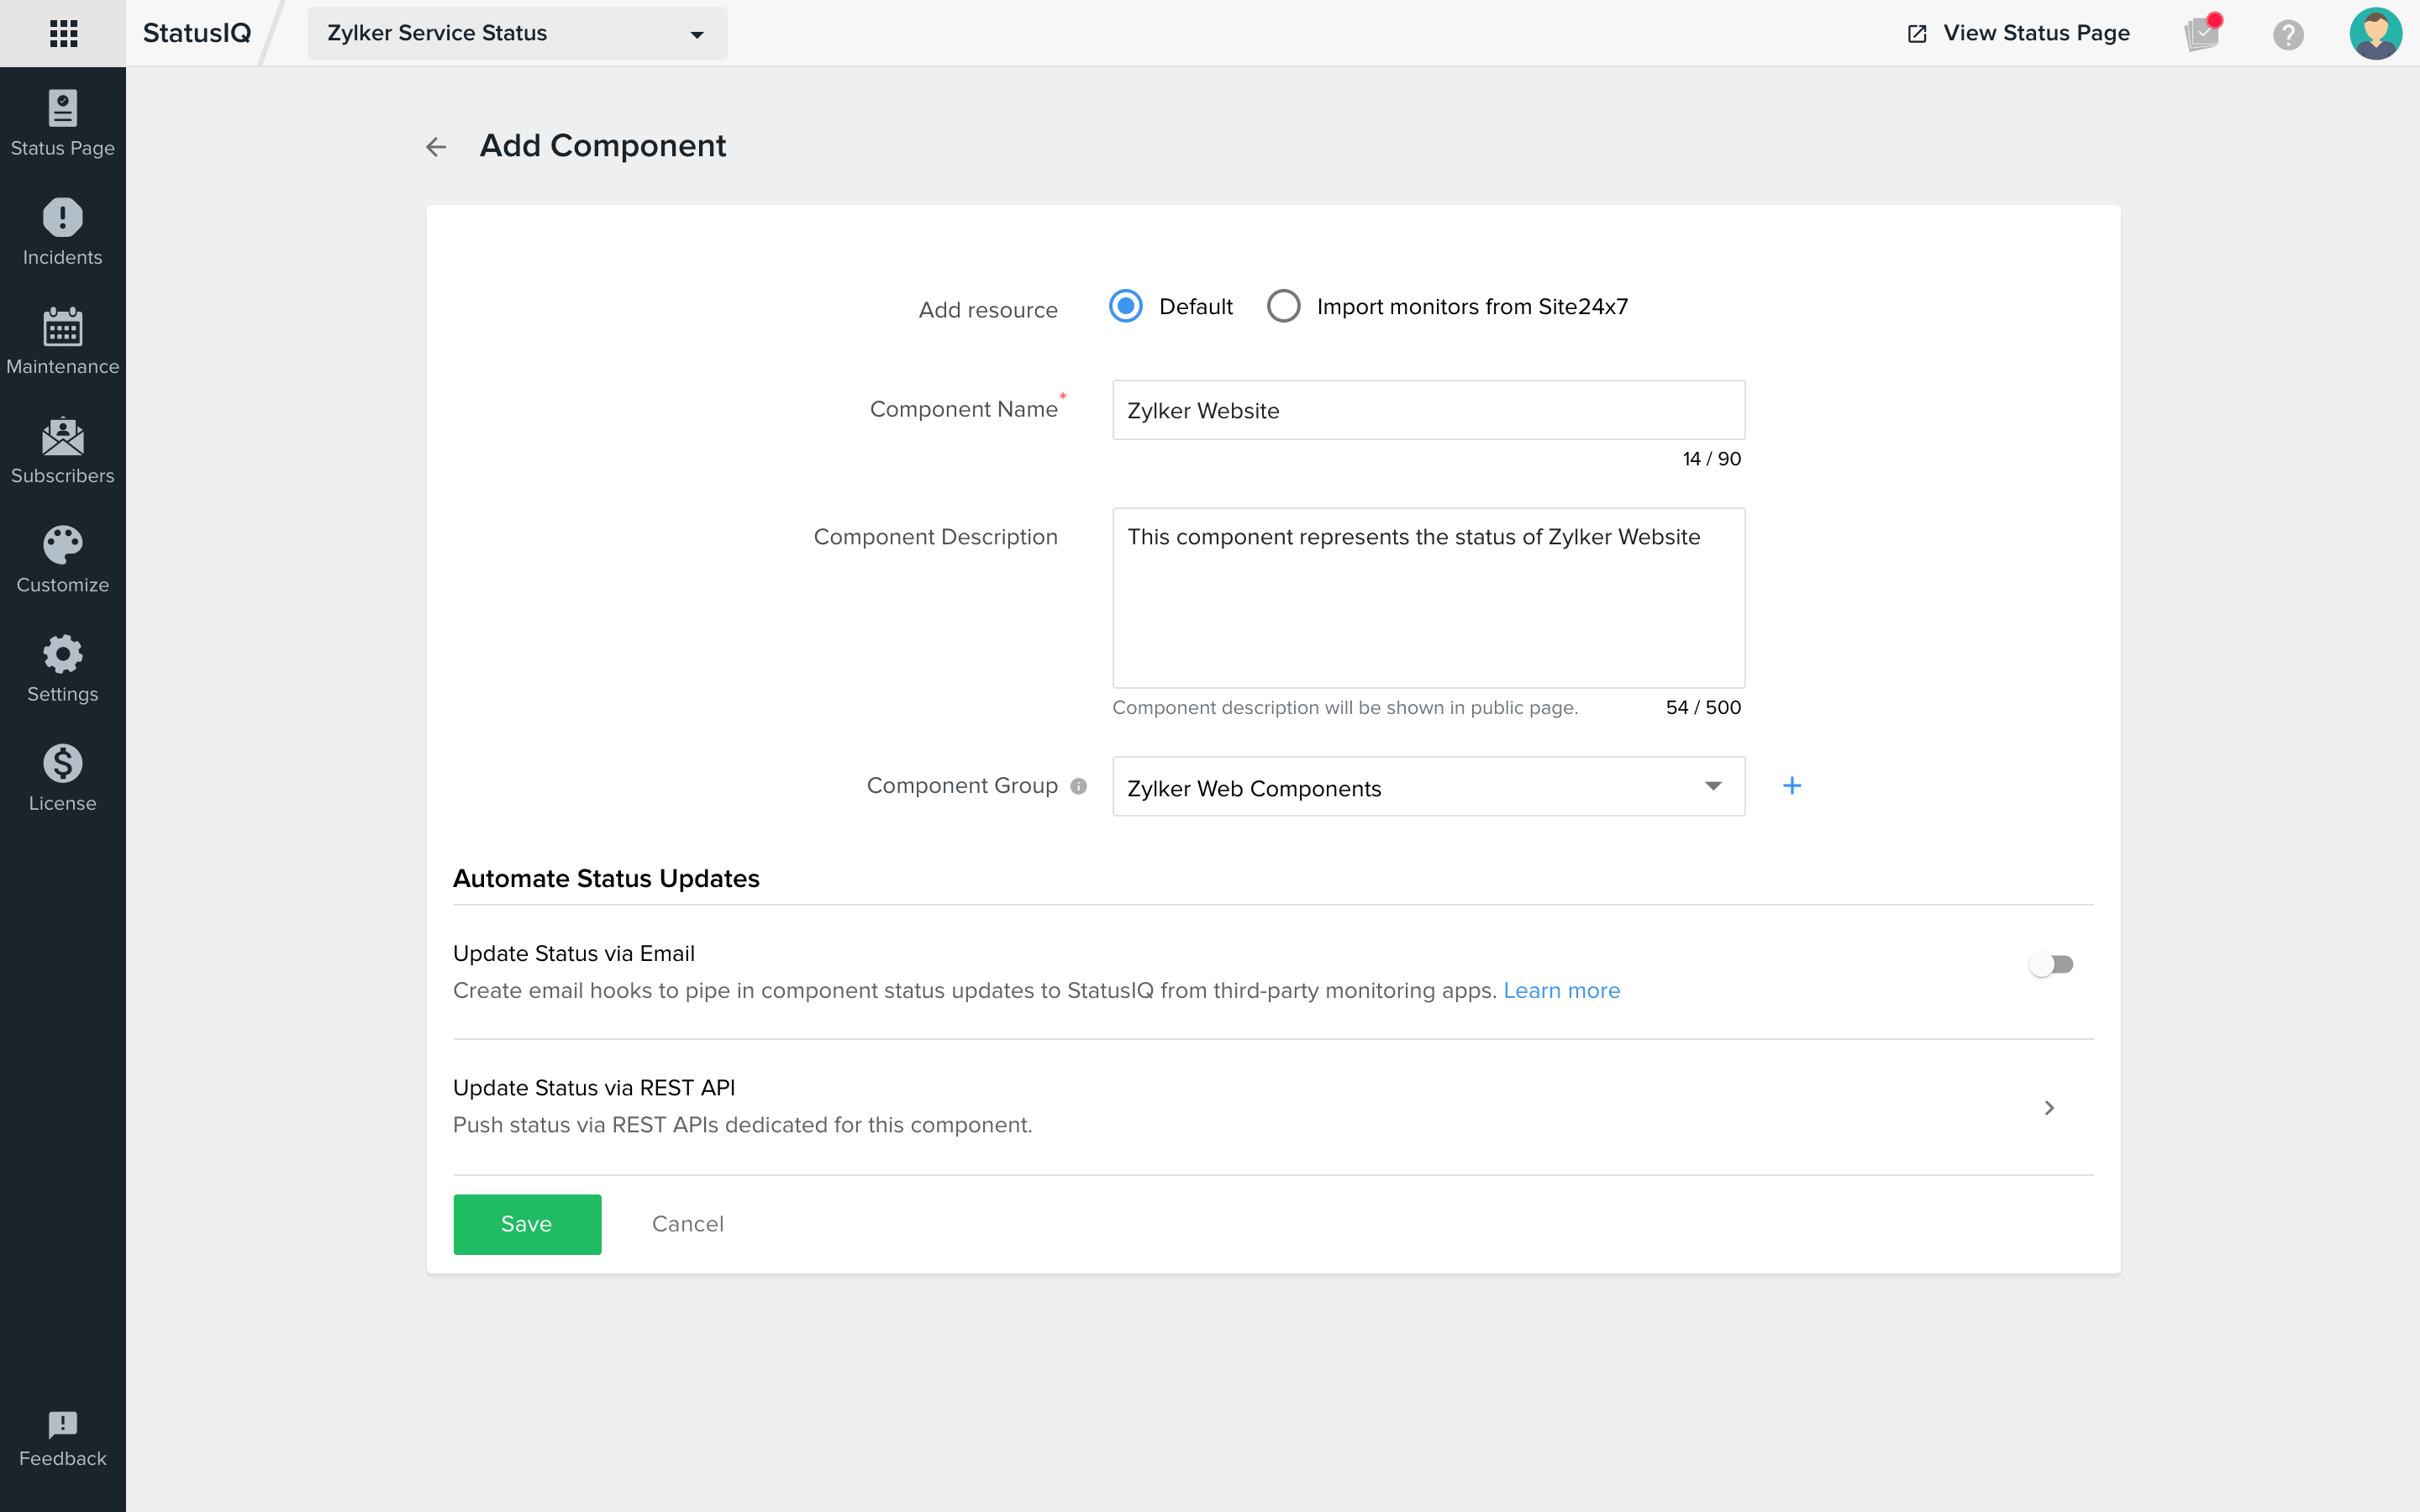Click the add new Component Group button
Viewport: 2420px width, 1512px height.
pos(1791,785)
